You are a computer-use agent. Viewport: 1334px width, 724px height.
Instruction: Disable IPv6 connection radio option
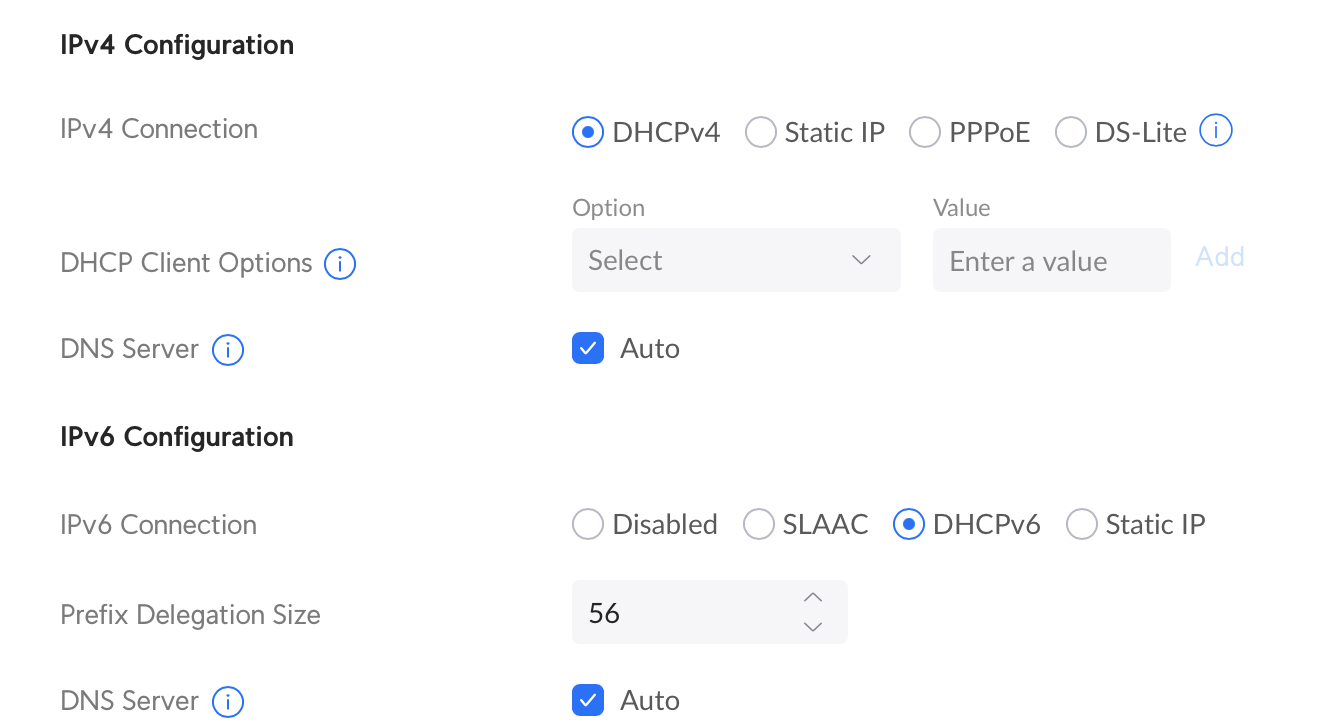588,524
